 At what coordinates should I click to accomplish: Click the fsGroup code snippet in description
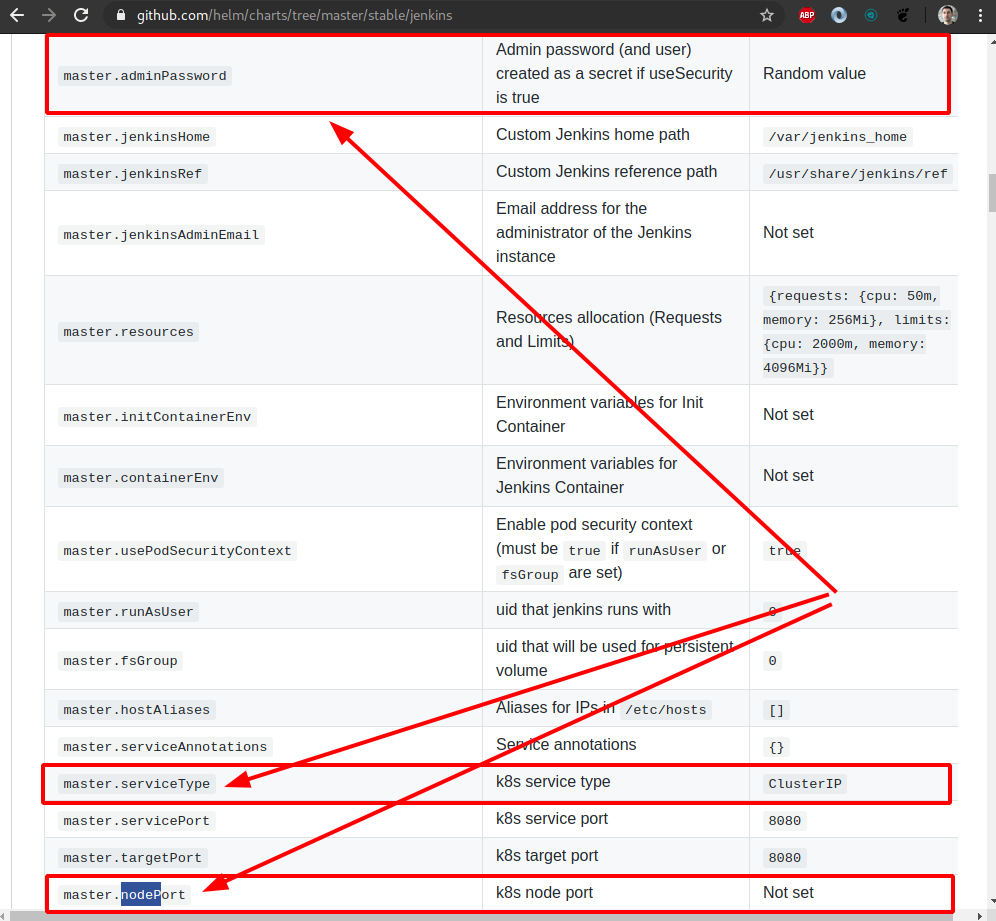point(530,575)
